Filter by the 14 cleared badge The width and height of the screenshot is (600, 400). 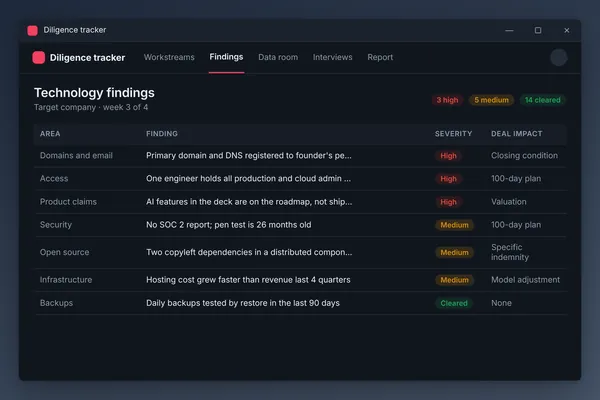543,100
